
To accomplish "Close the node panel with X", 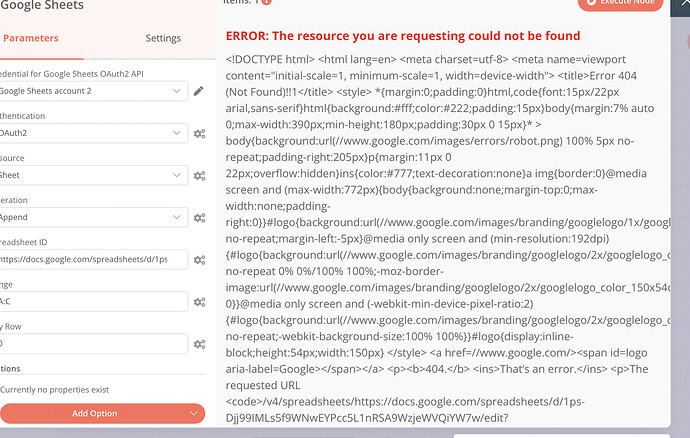I will 684,4.
